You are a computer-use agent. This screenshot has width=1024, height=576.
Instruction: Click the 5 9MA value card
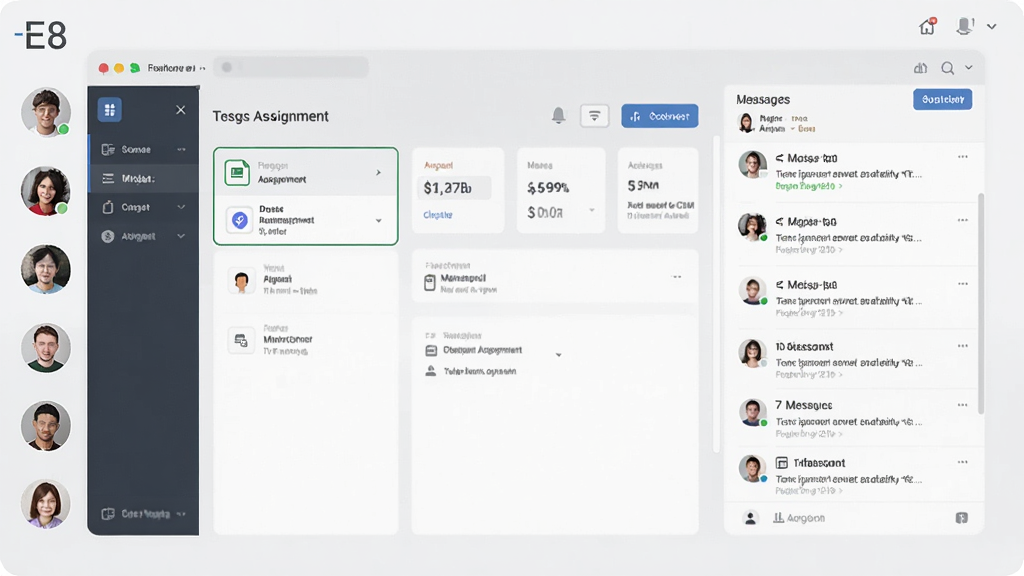pos(658,190)
